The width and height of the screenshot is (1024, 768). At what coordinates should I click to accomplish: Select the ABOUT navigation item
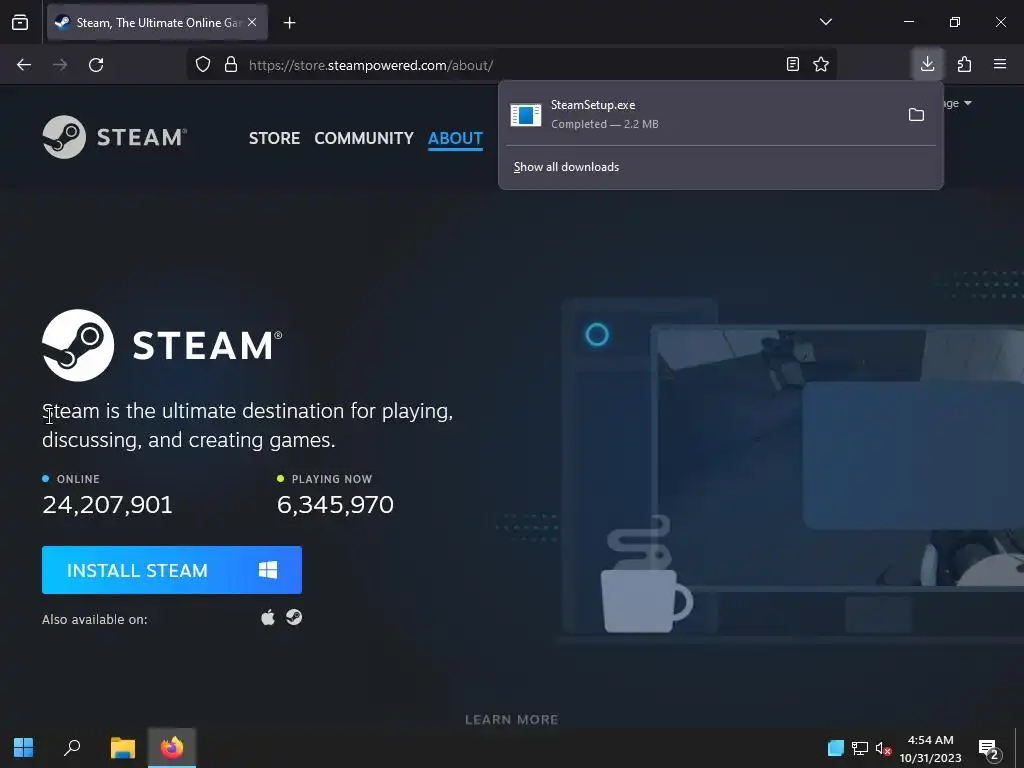(x=455, y=138)
